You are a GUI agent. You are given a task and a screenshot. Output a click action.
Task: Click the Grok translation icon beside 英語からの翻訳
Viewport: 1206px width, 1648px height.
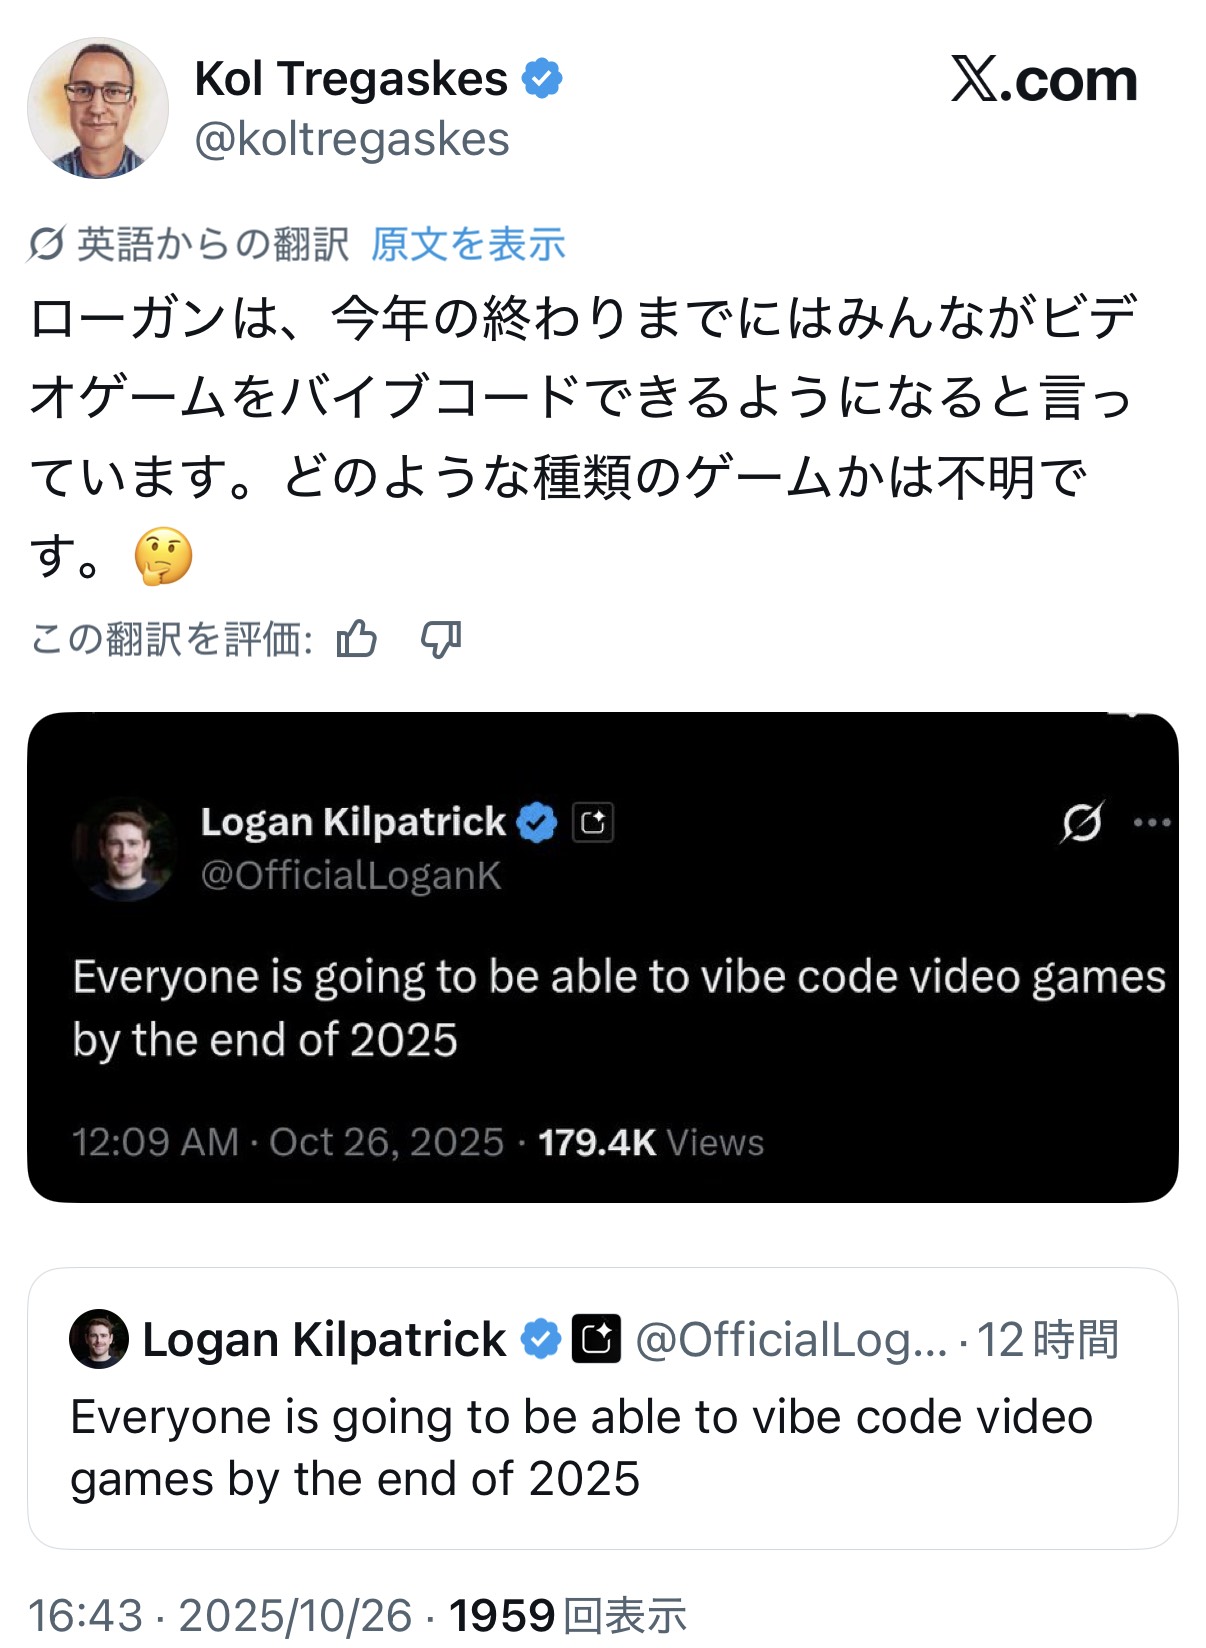click(47, 244)
